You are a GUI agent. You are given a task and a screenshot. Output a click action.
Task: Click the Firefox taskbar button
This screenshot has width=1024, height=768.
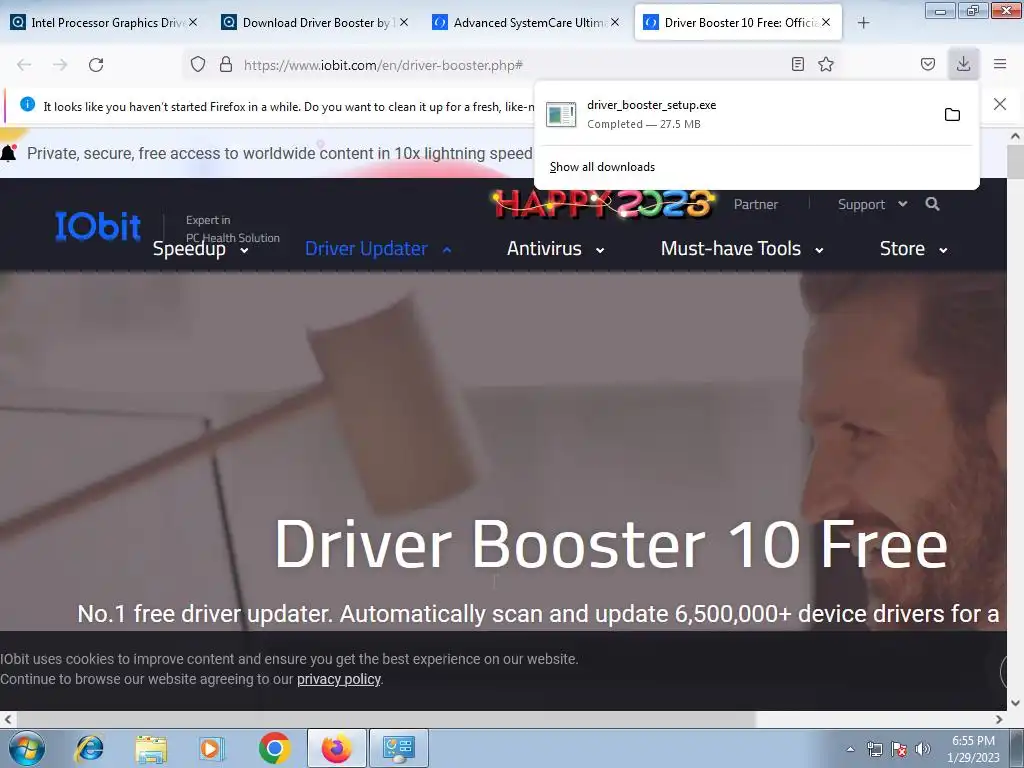(337, 748)
